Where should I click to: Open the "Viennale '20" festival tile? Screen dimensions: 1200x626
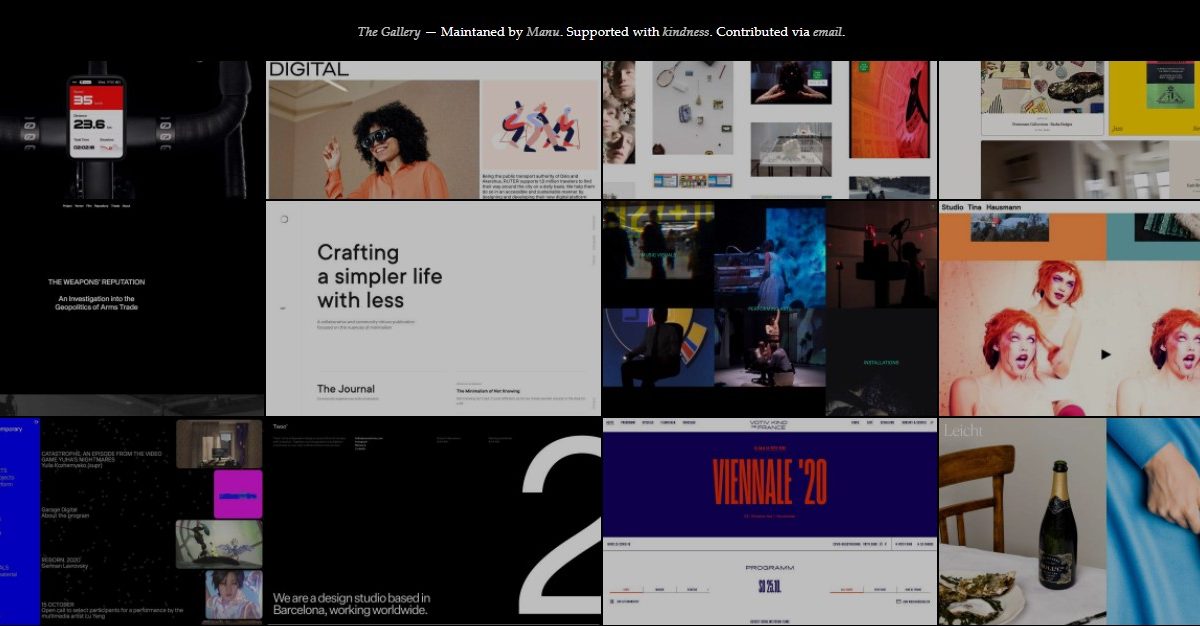[769, 482]
